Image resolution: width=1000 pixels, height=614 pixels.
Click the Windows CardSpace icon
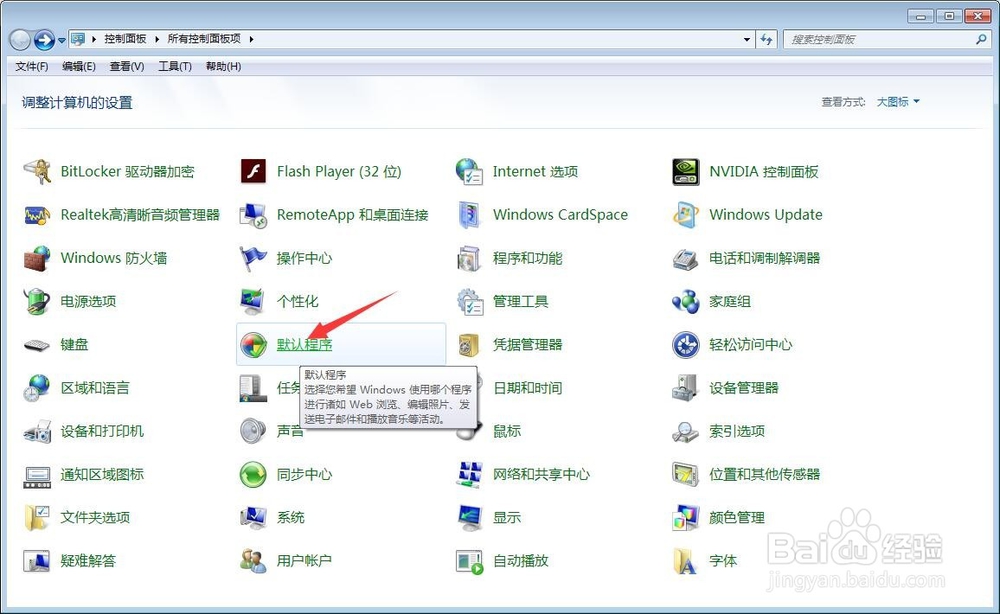(469, 215)
